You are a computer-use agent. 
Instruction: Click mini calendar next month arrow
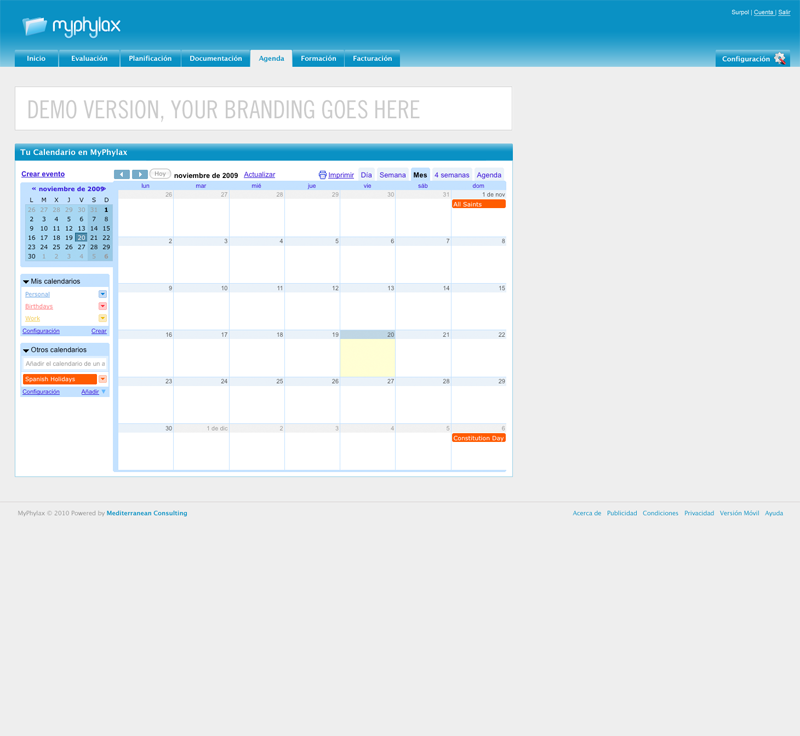(x=104, y=188)
